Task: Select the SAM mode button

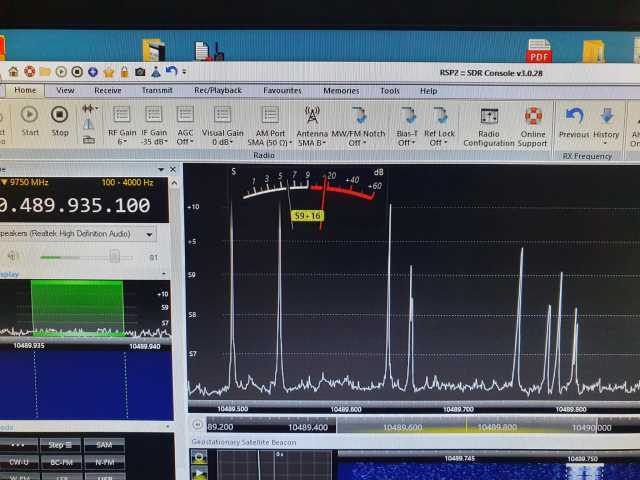Action: click(104, 444)
